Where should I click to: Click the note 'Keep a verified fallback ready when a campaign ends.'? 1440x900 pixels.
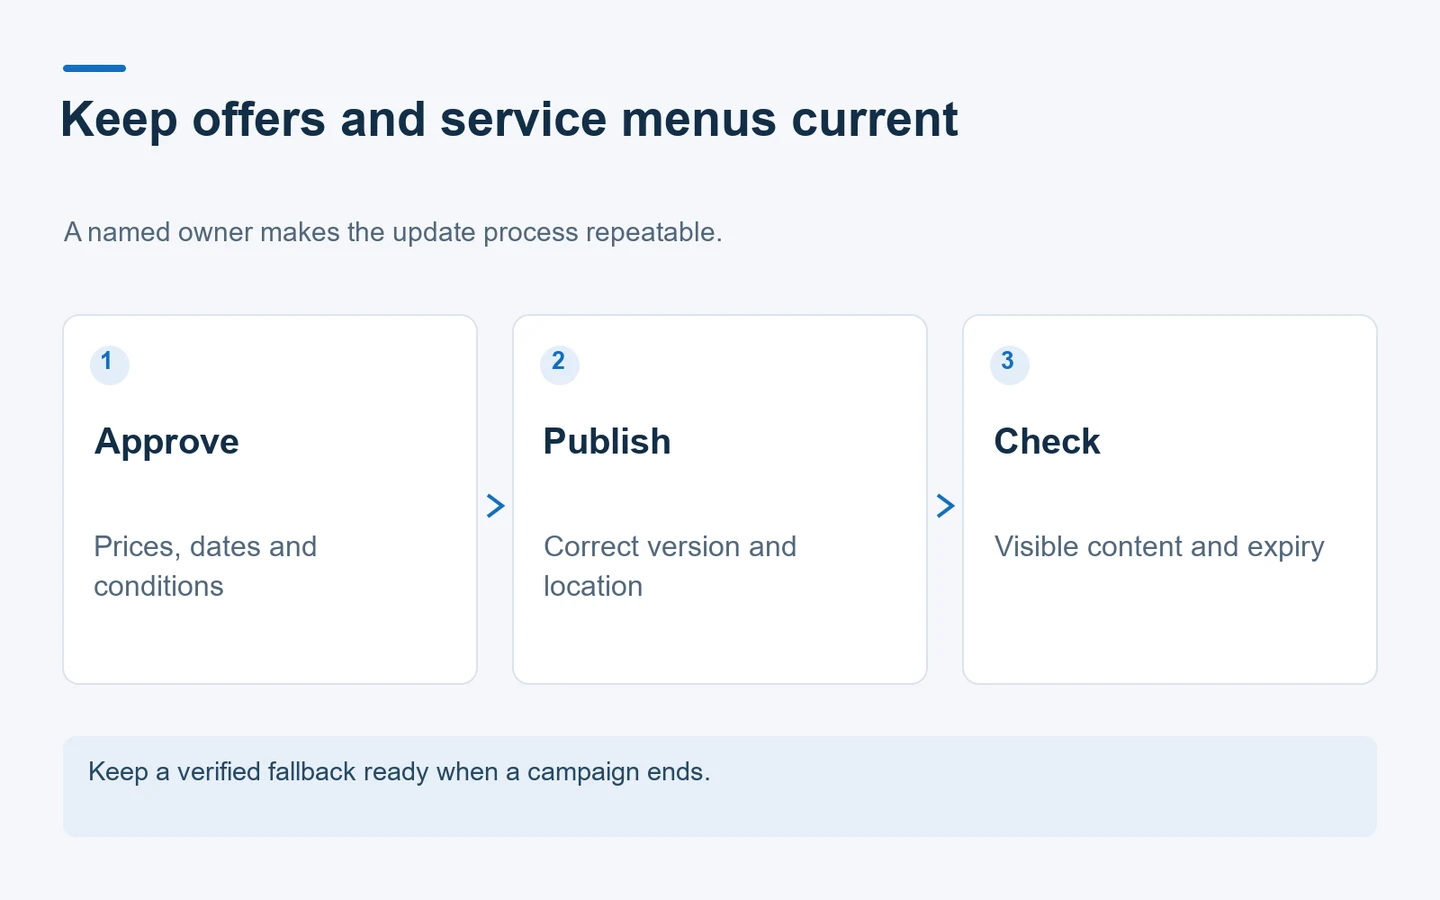[x=399, y=772]
